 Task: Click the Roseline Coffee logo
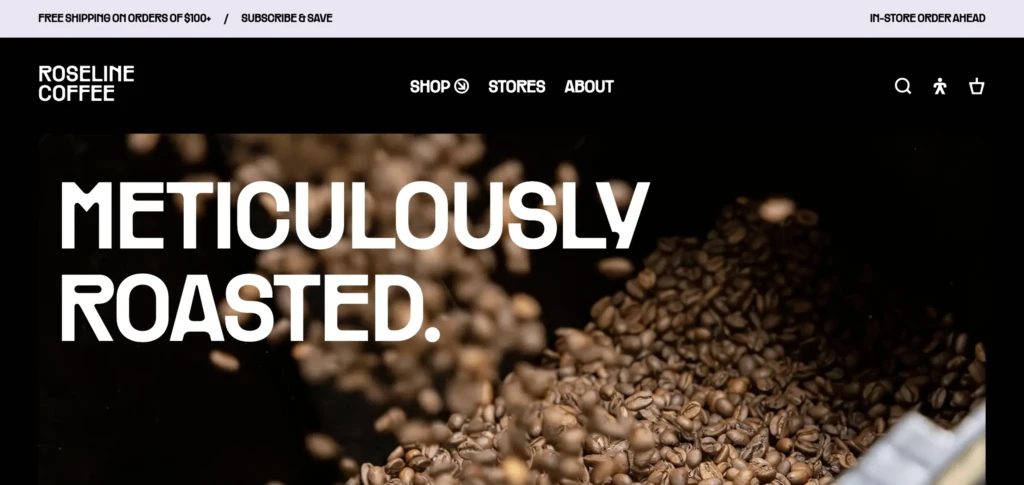[x=86, y=83]
